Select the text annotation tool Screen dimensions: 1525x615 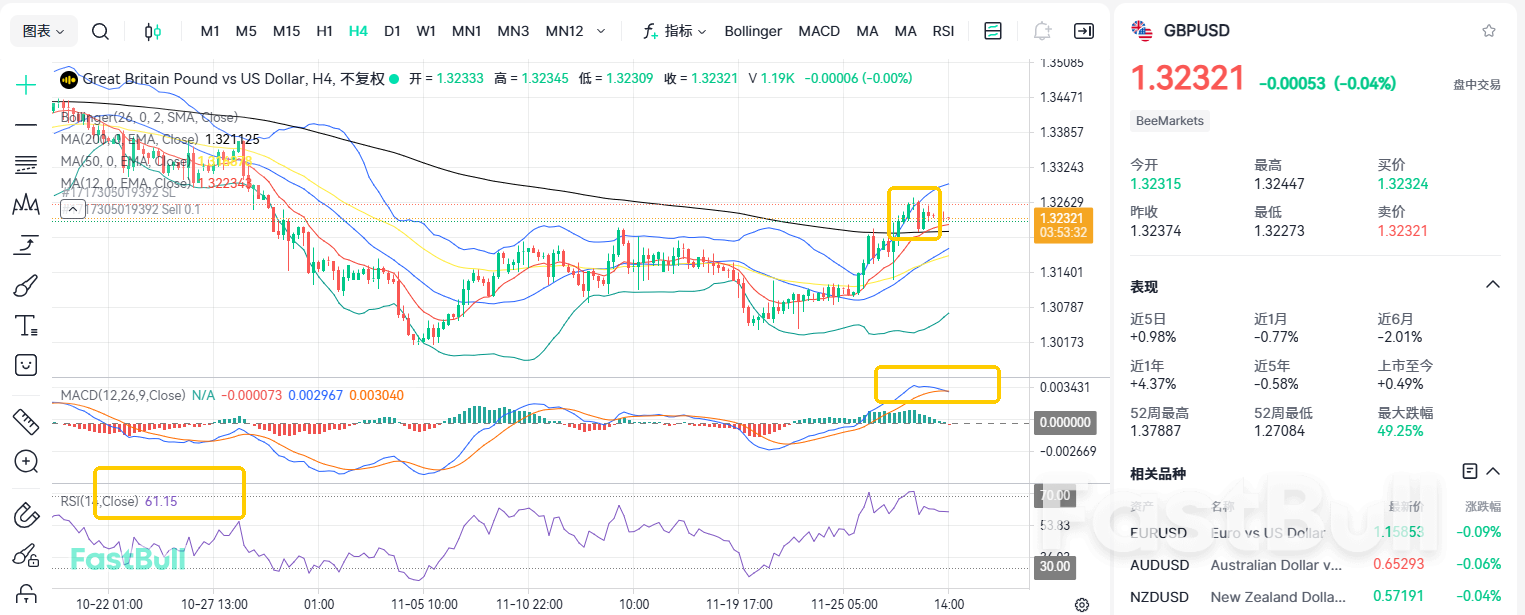(25, 324)
